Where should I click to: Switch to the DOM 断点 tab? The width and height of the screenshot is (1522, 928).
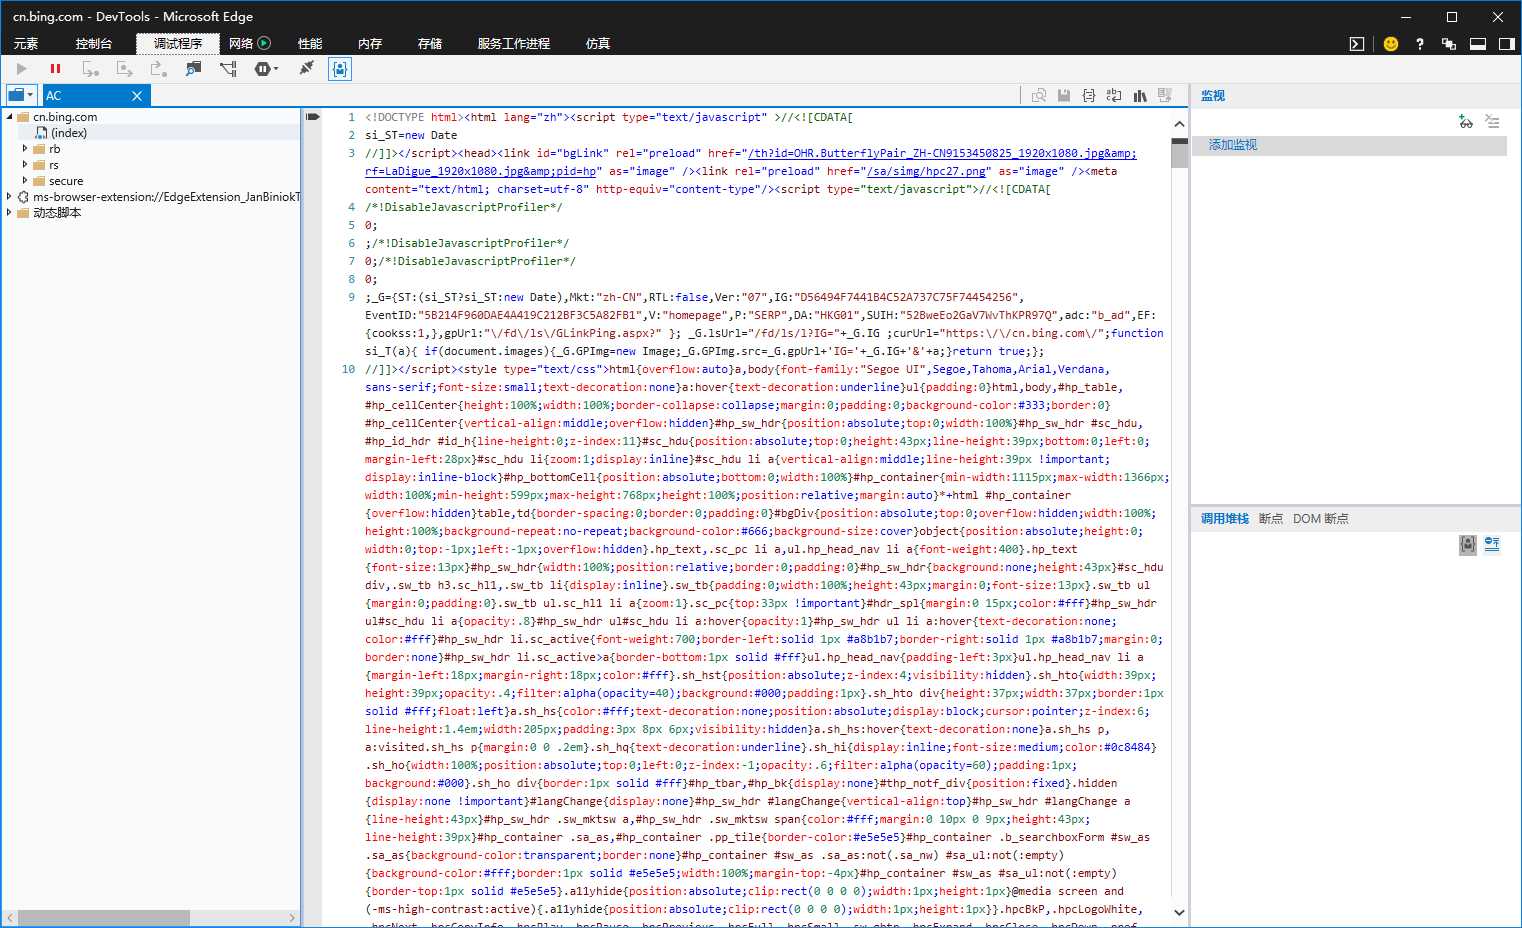(x=1321, y=518)
